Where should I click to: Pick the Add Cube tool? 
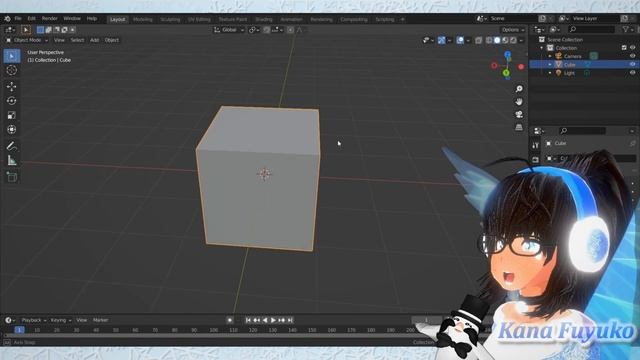[12, 177]
